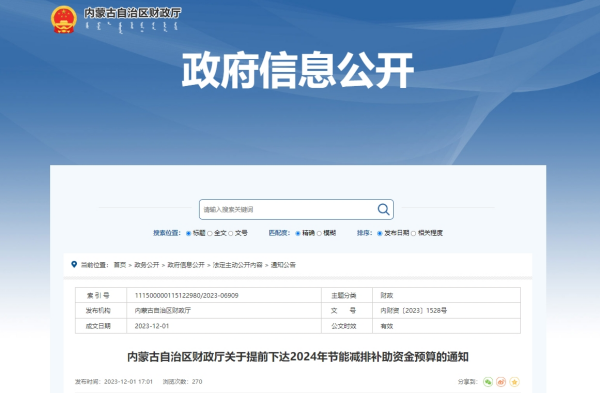
Task: Open 法定主动公开内容 breadcrumb link
Action: pyautogui.click(x=238, y=265)
